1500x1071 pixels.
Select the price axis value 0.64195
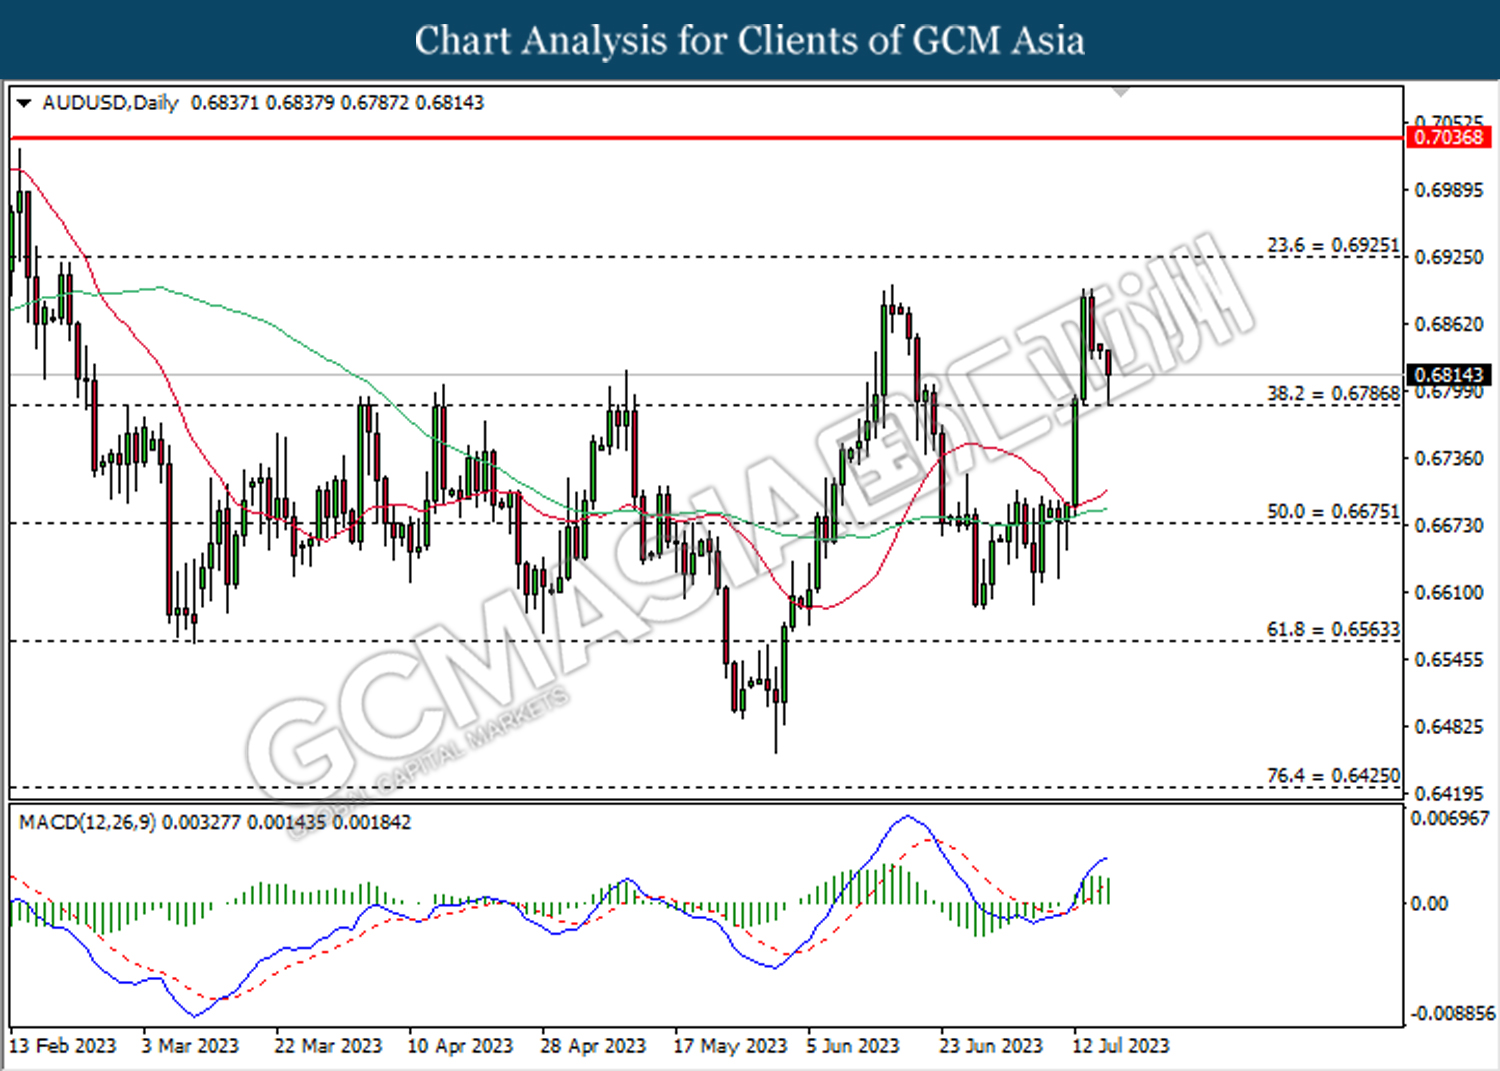pyautogui.click(x=1449, y=794)
